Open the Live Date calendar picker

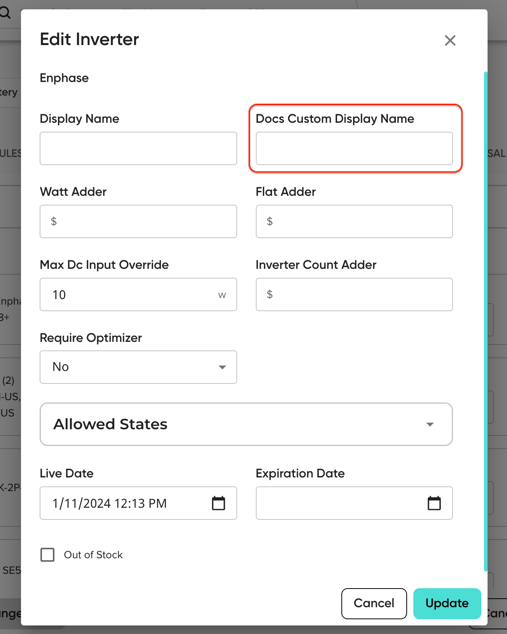[x=218, y=503]
